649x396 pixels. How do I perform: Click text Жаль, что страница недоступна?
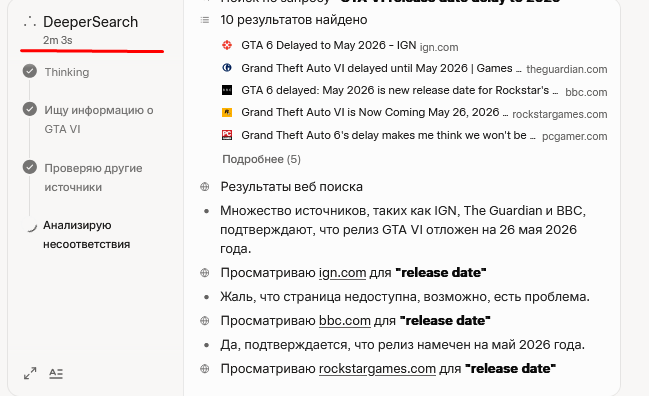405,297
